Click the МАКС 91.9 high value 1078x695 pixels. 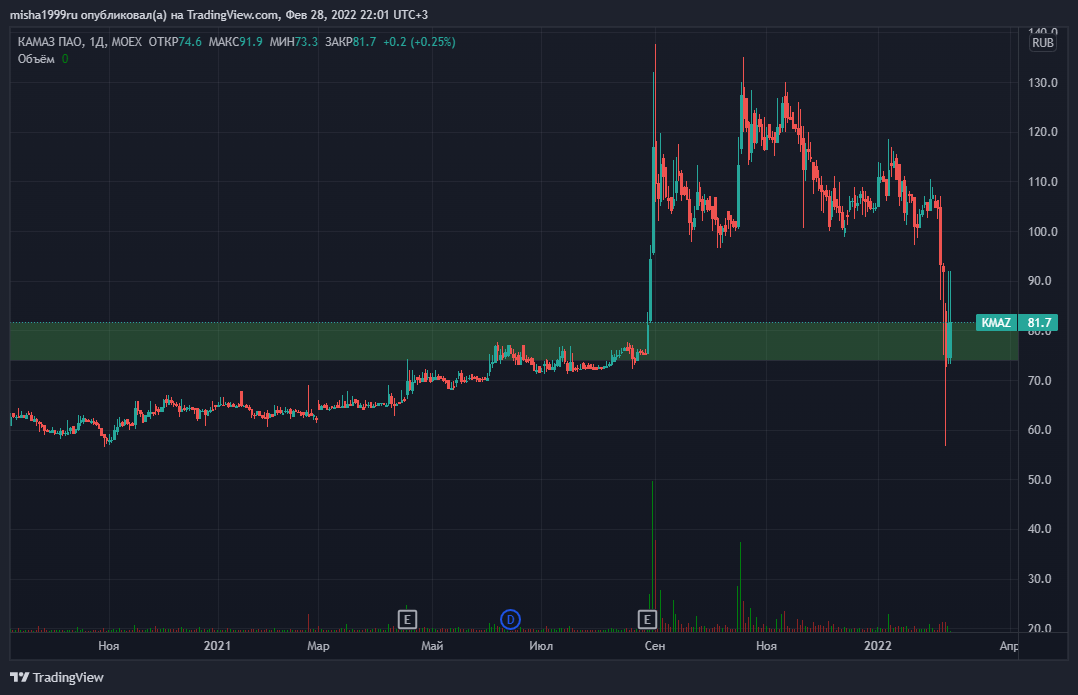coord(235,42)
